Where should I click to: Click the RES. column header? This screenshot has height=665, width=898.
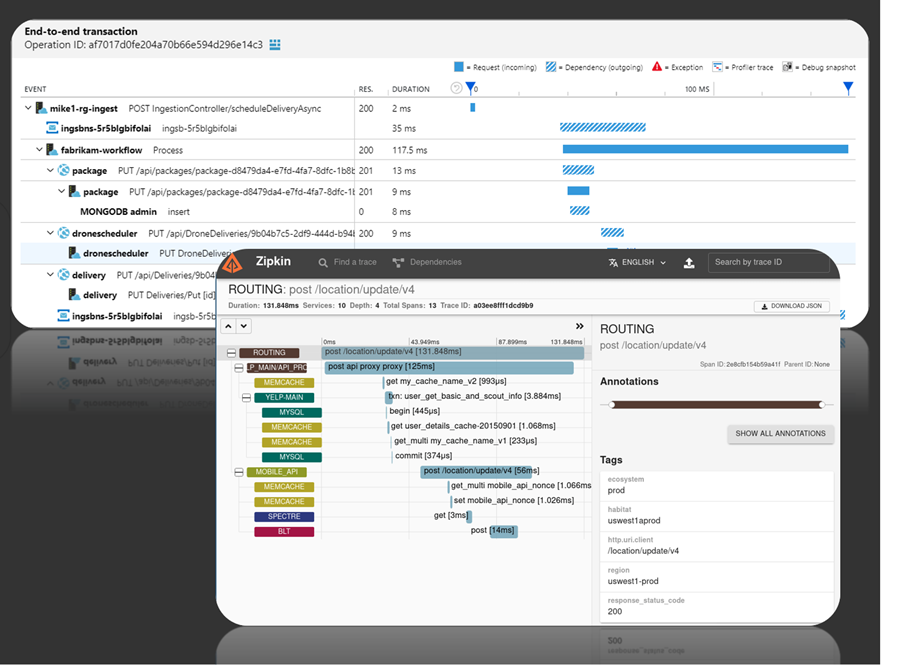pos(366,89)
